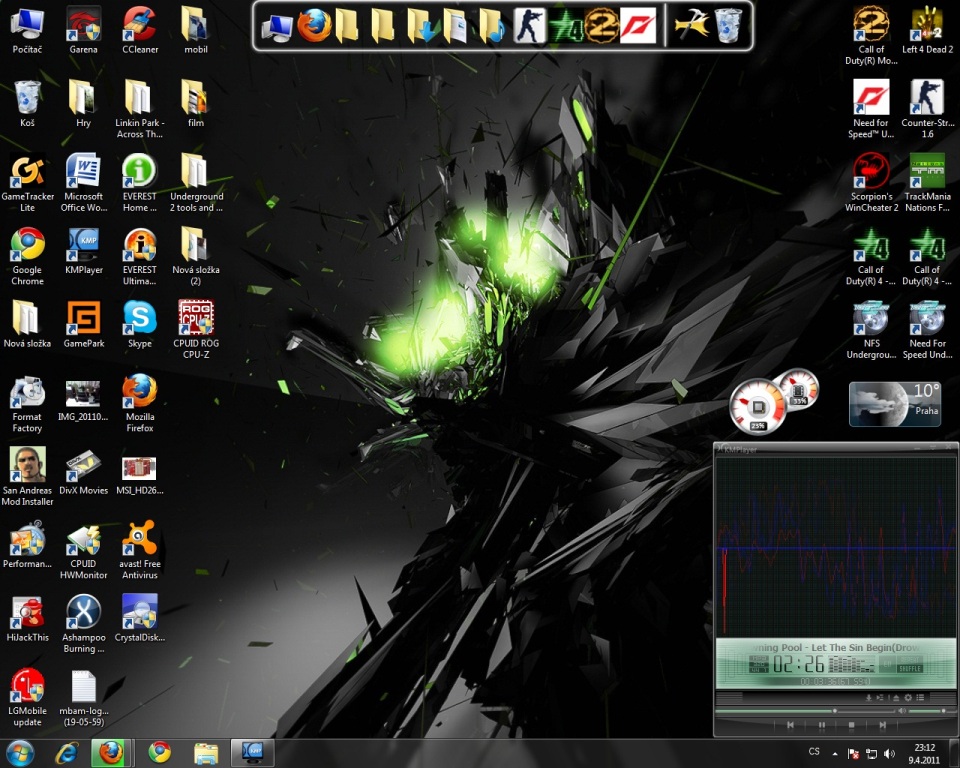Image resolution: width=960 pixels, height=768 pixels.
Task: Open the Recycle Bin in the top dock
Action: [730, 25]
